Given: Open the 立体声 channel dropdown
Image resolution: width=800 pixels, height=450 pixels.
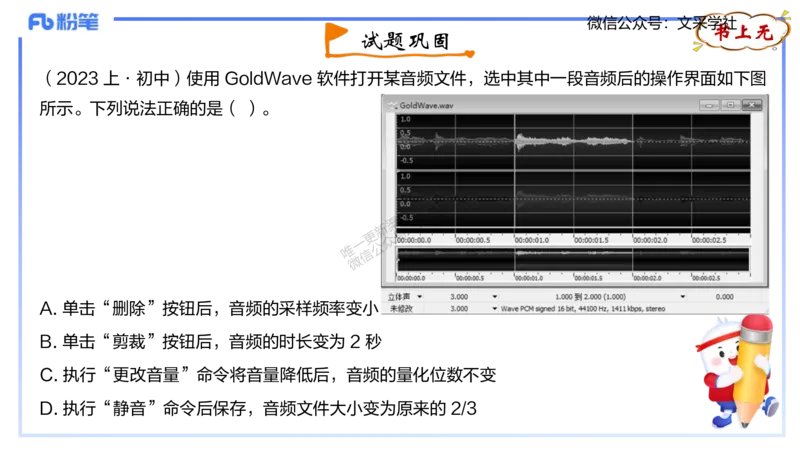Looking at the screenshot, I should (x=419, y=297).
